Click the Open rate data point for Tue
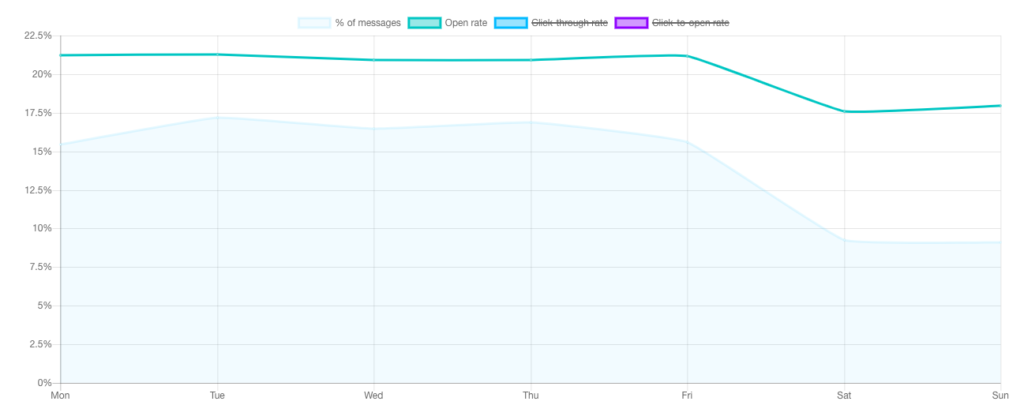Screen dimensions: 1024x420 (217, 55)
